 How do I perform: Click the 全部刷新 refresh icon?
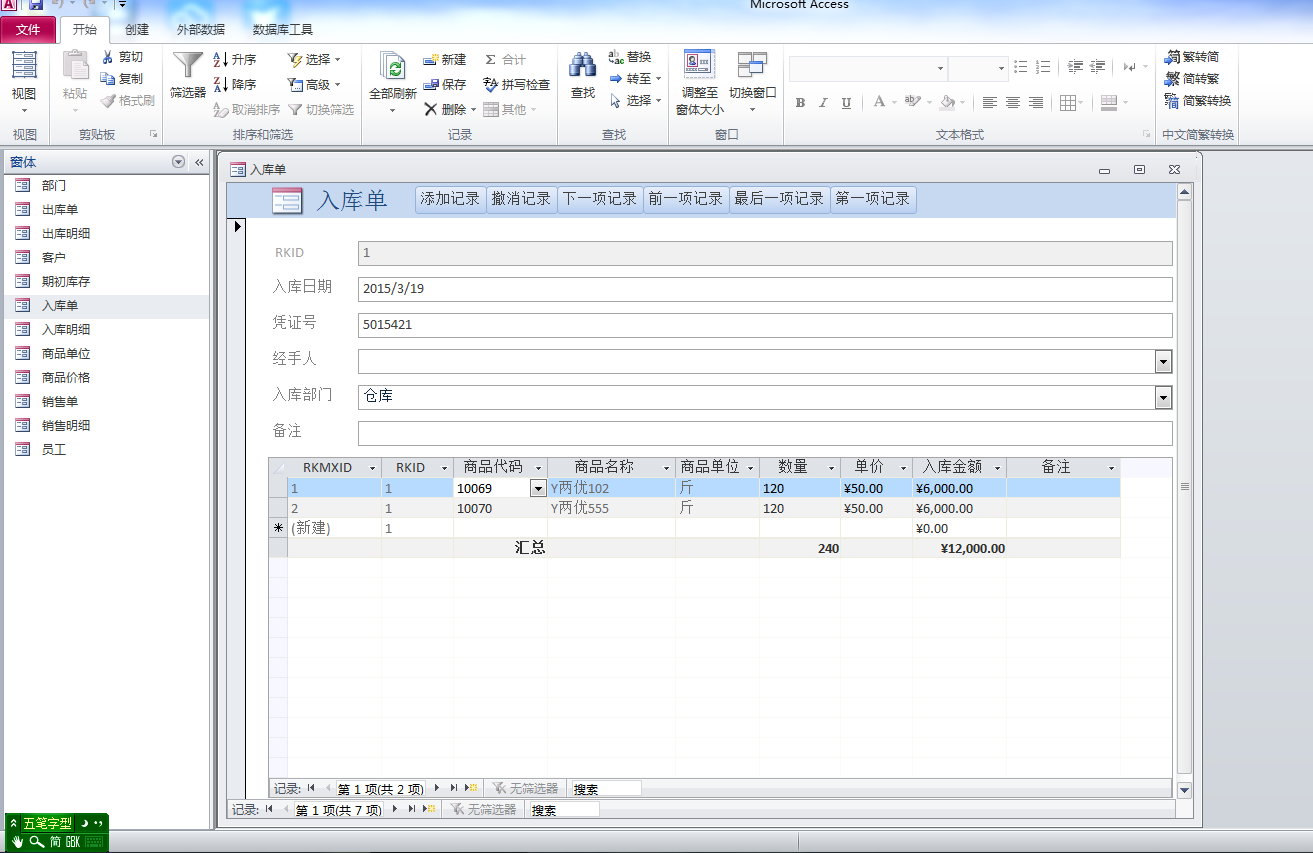click(392, 67)
